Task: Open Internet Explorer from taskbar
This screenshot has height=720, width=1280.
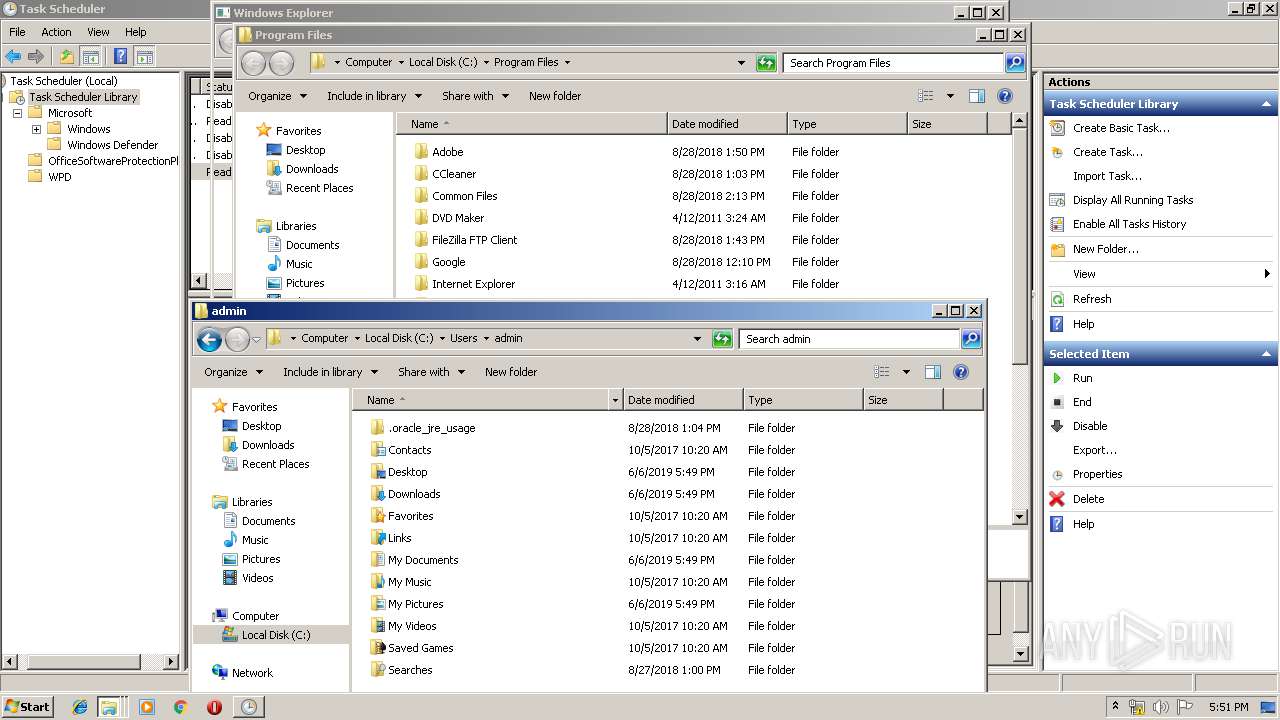Action: [80, 707]
